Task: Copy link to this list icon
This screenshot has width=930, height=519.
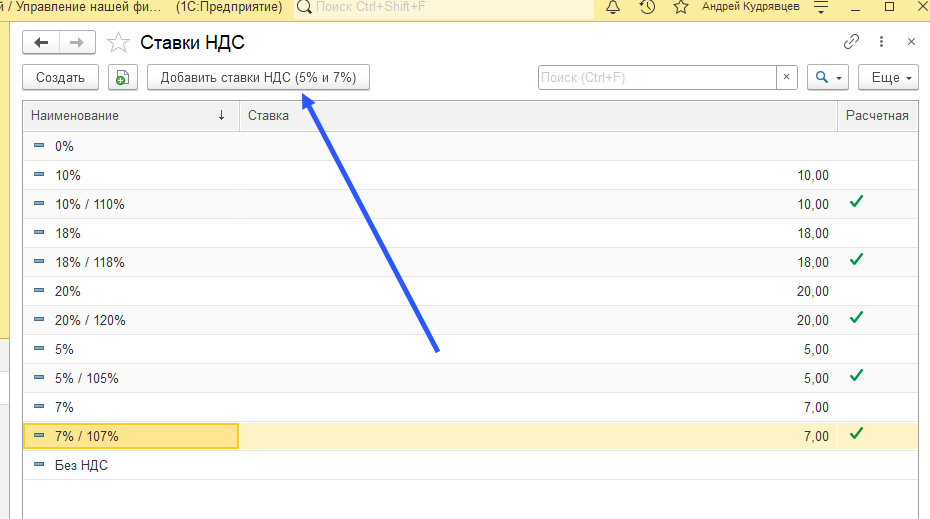Action: 851,42
